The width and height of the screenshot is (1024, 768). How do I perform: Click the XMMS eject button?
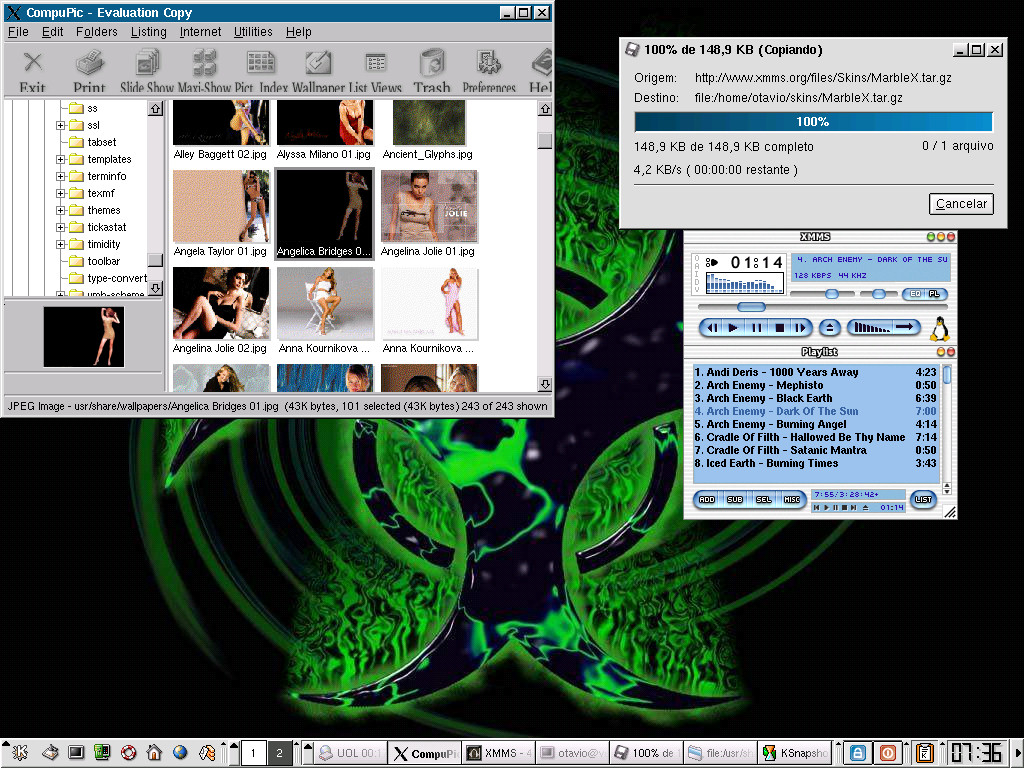pos(829,328)
